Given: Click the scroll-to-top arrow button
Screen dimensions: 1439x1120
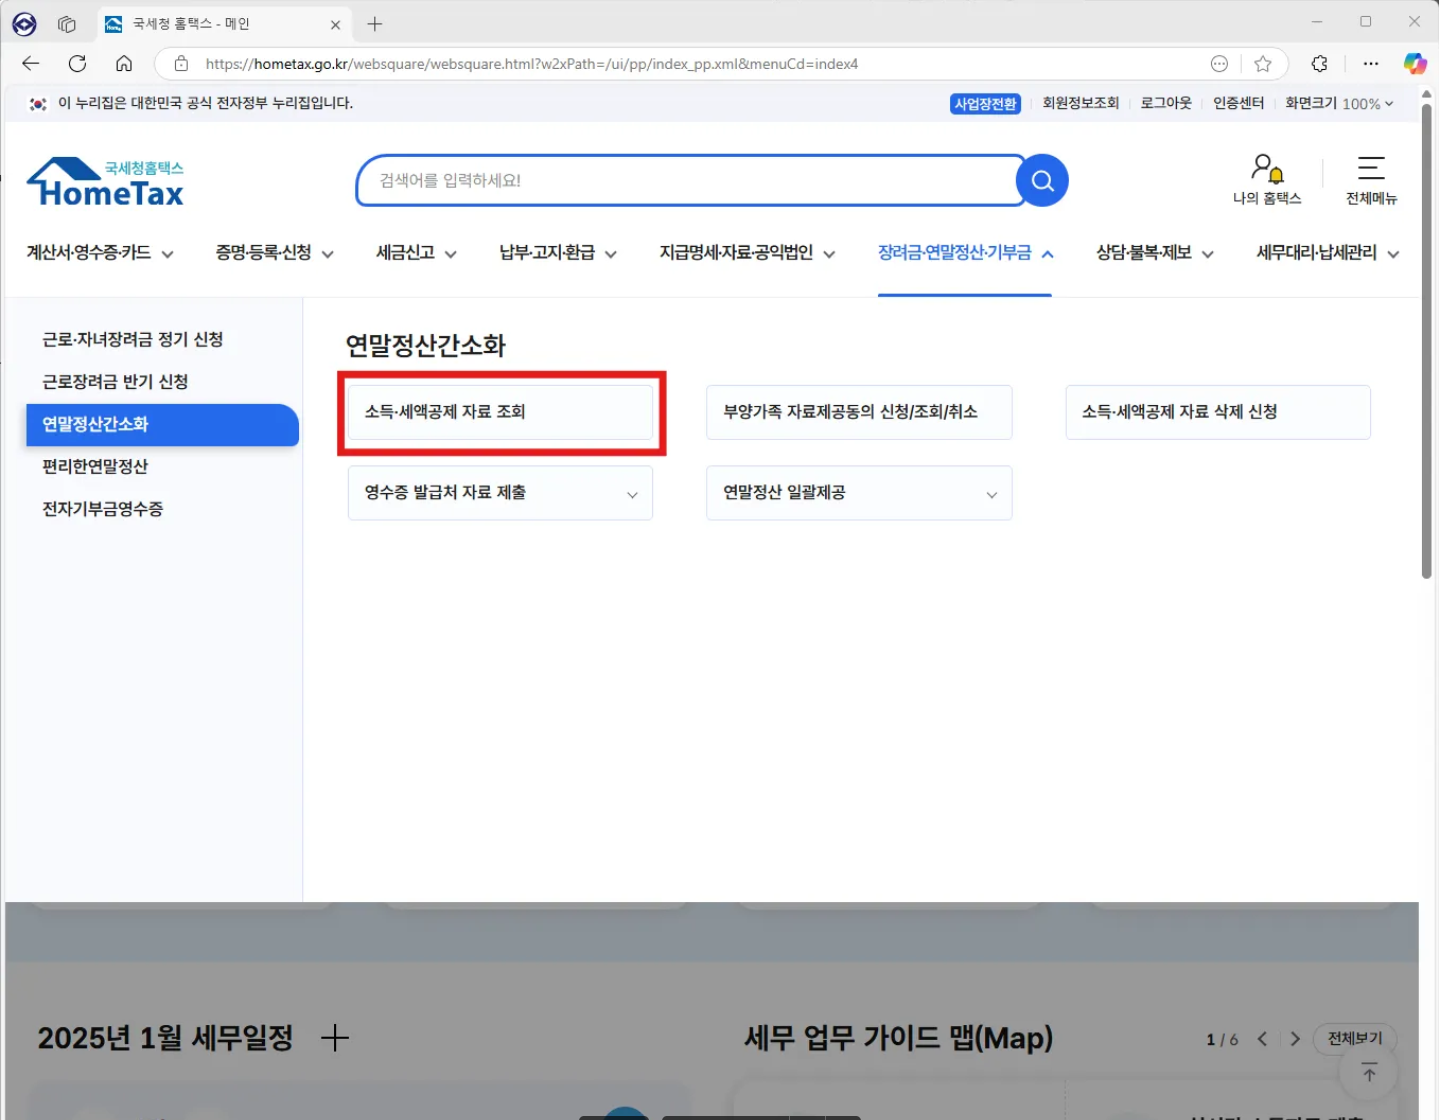Looking at the screenshot, I should pos(1369,1073).
